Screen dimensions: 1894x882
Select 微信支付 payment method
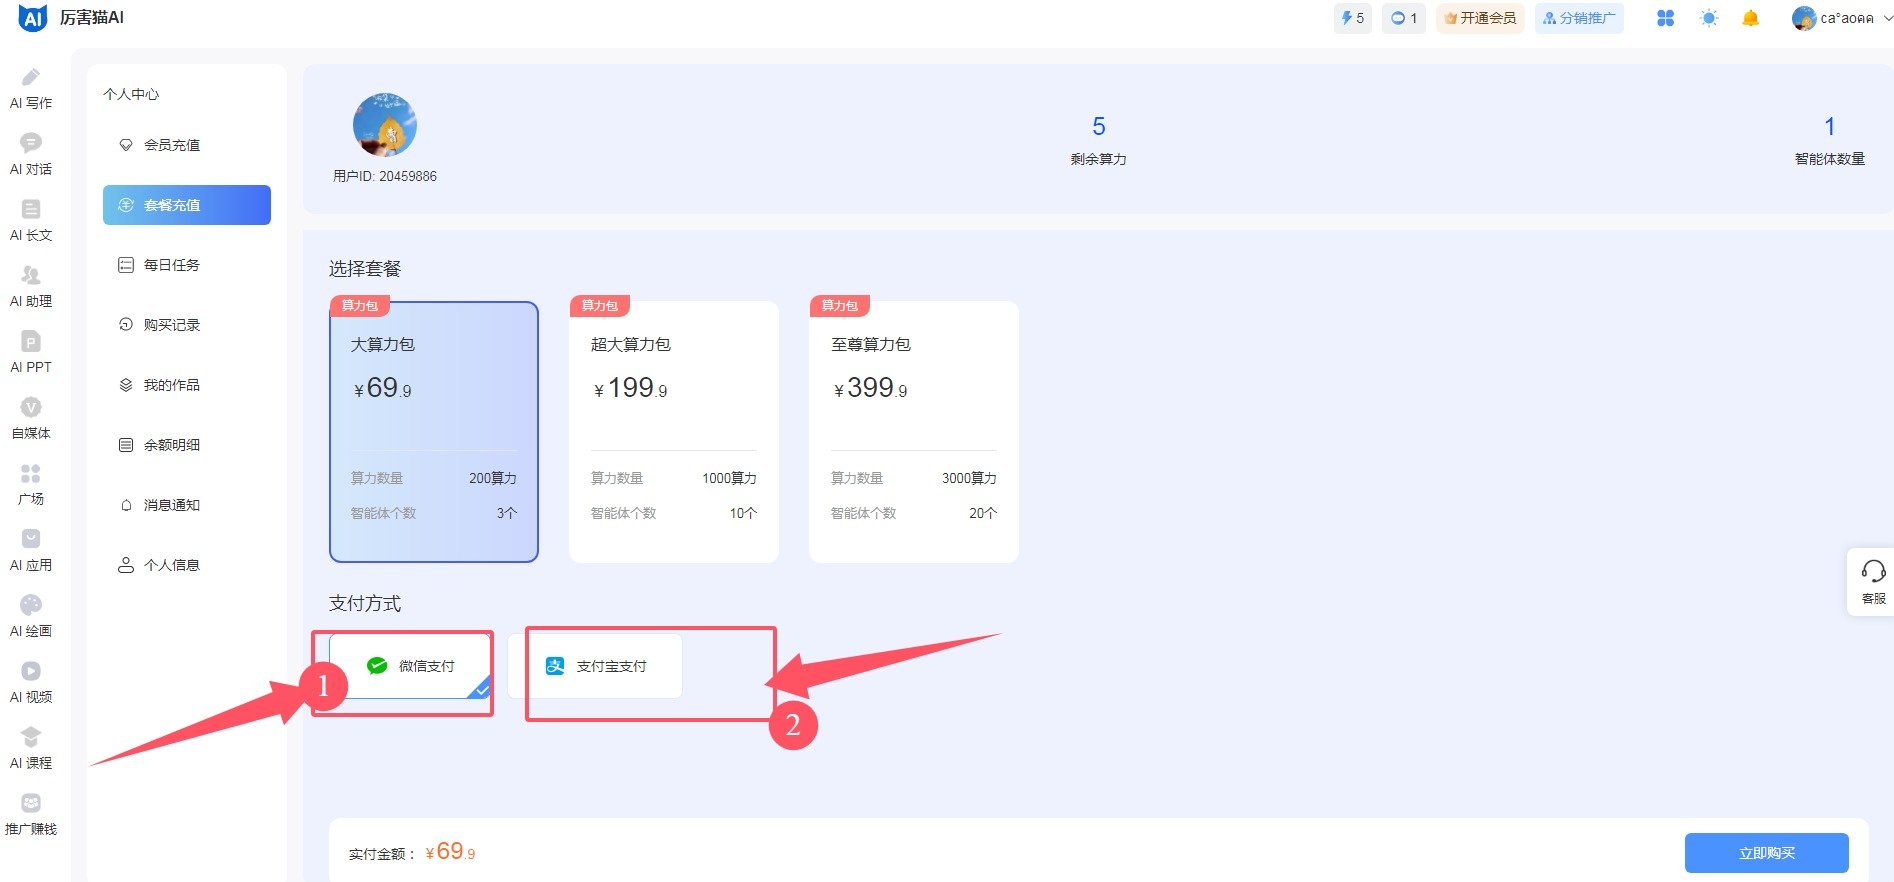click(x=410, y=666)
